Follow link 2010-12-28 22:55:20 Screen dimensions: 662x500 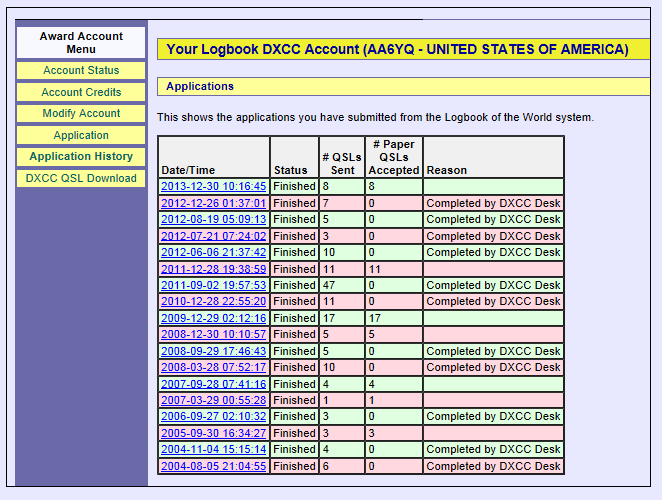click(214, 301)
